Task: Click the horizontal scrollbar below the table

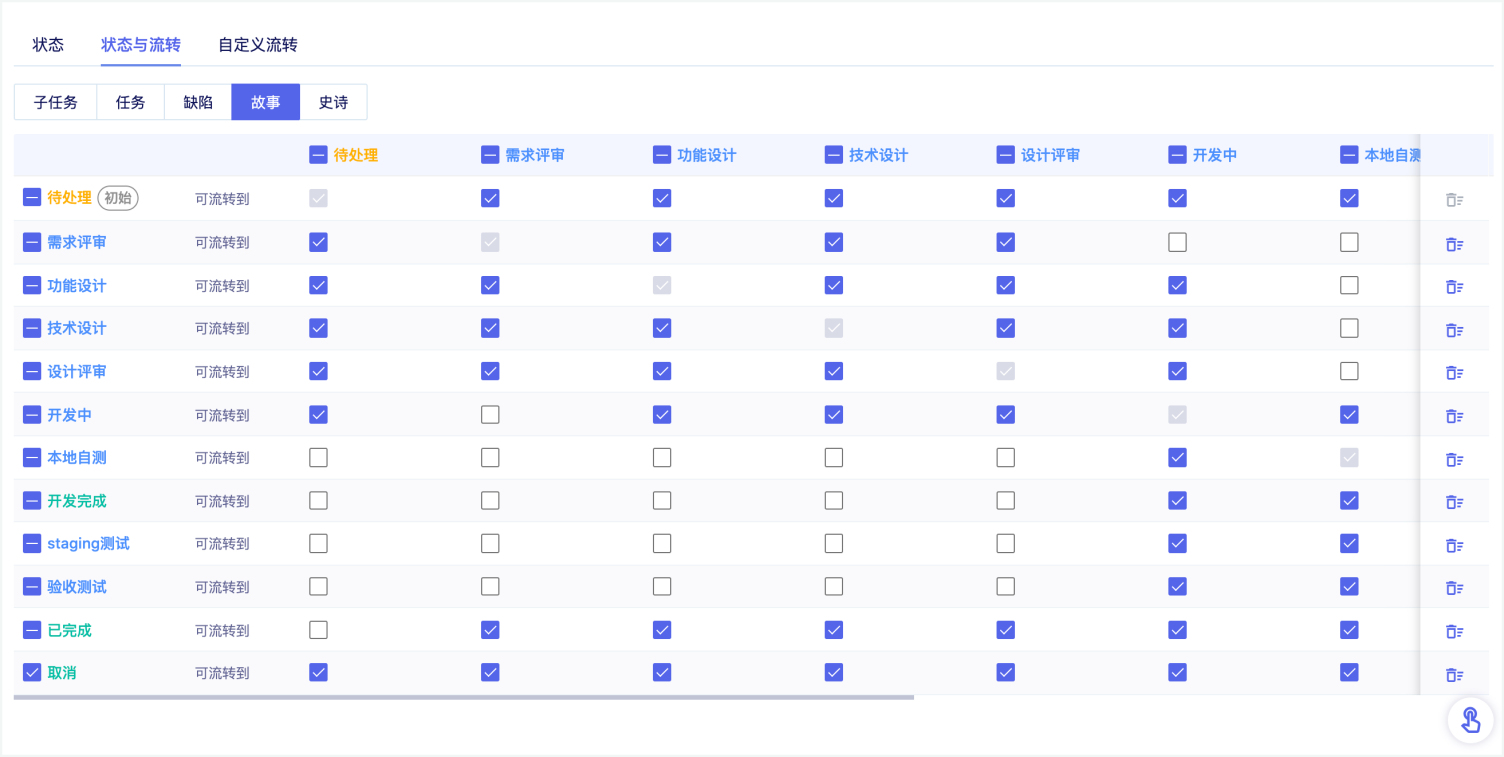Action: click(464, 697)
